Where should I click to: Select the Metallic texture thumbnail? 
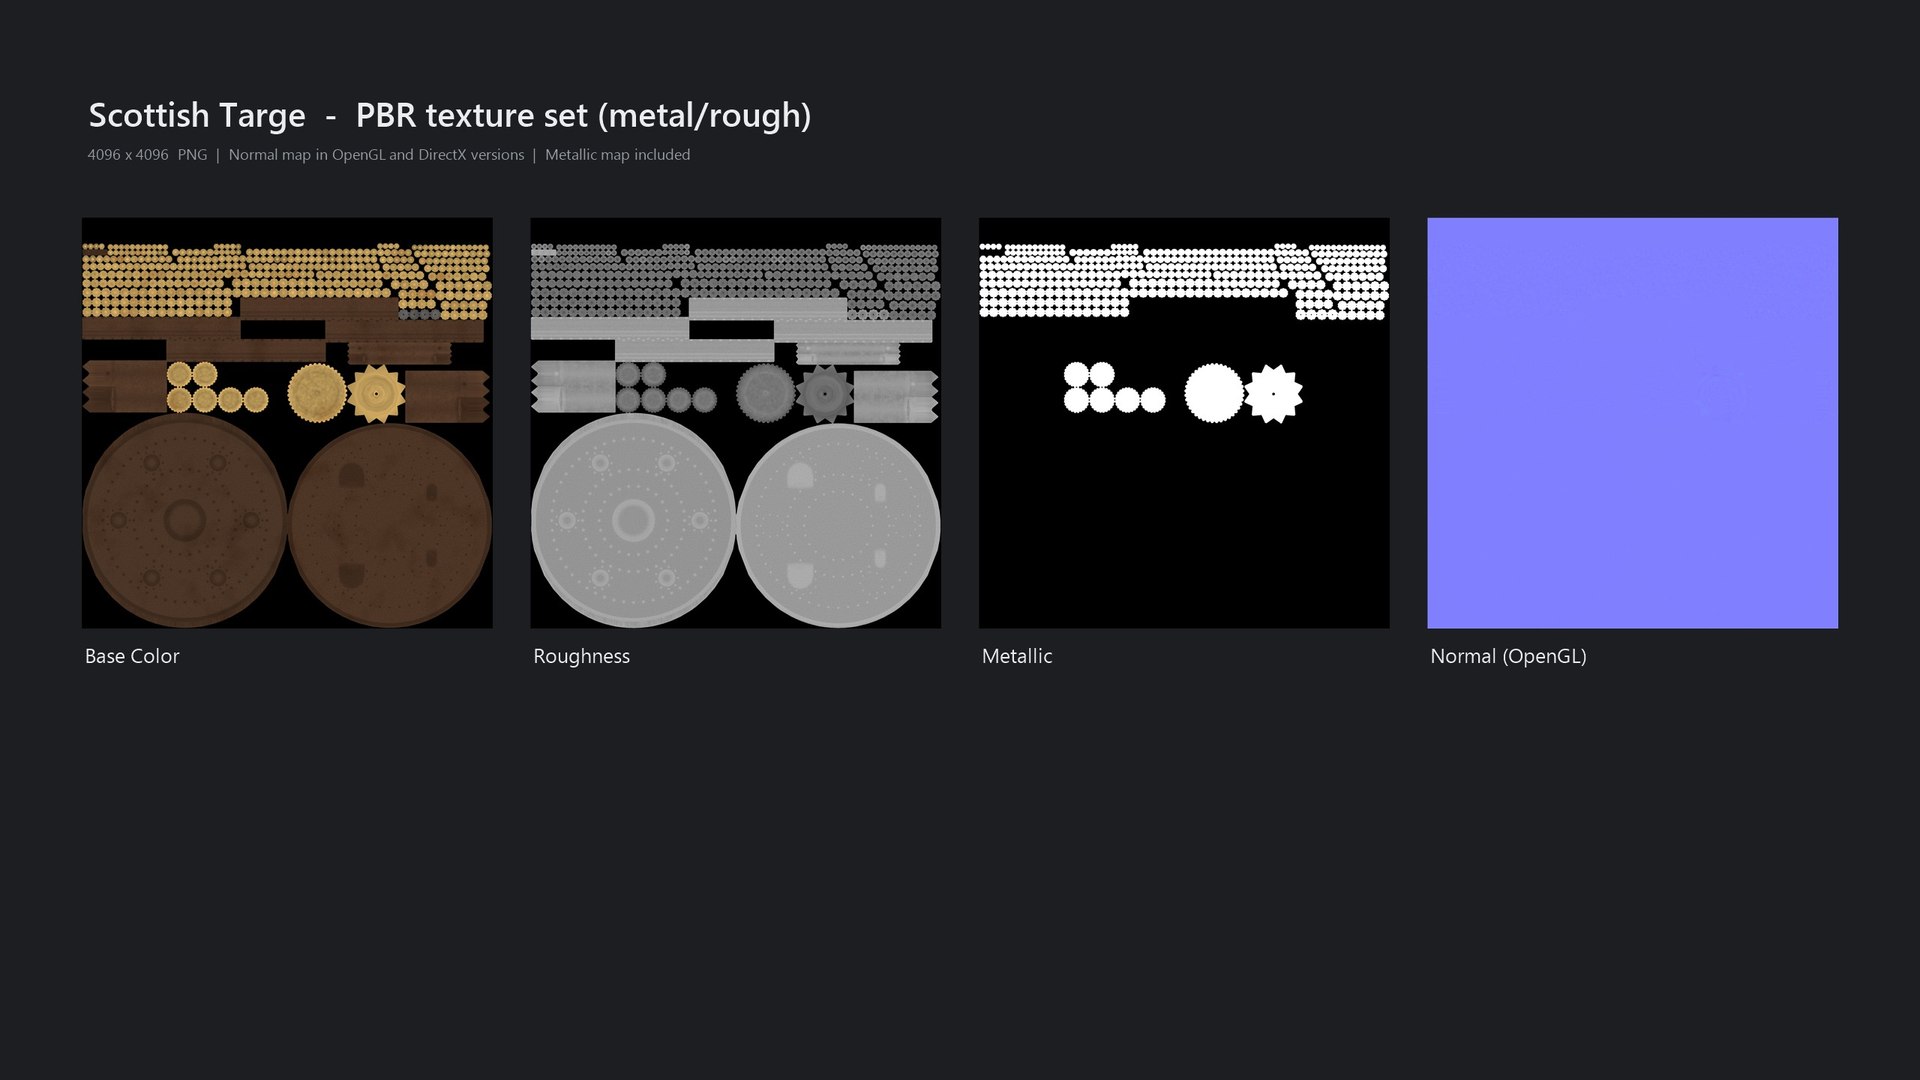coord(1184,423)
